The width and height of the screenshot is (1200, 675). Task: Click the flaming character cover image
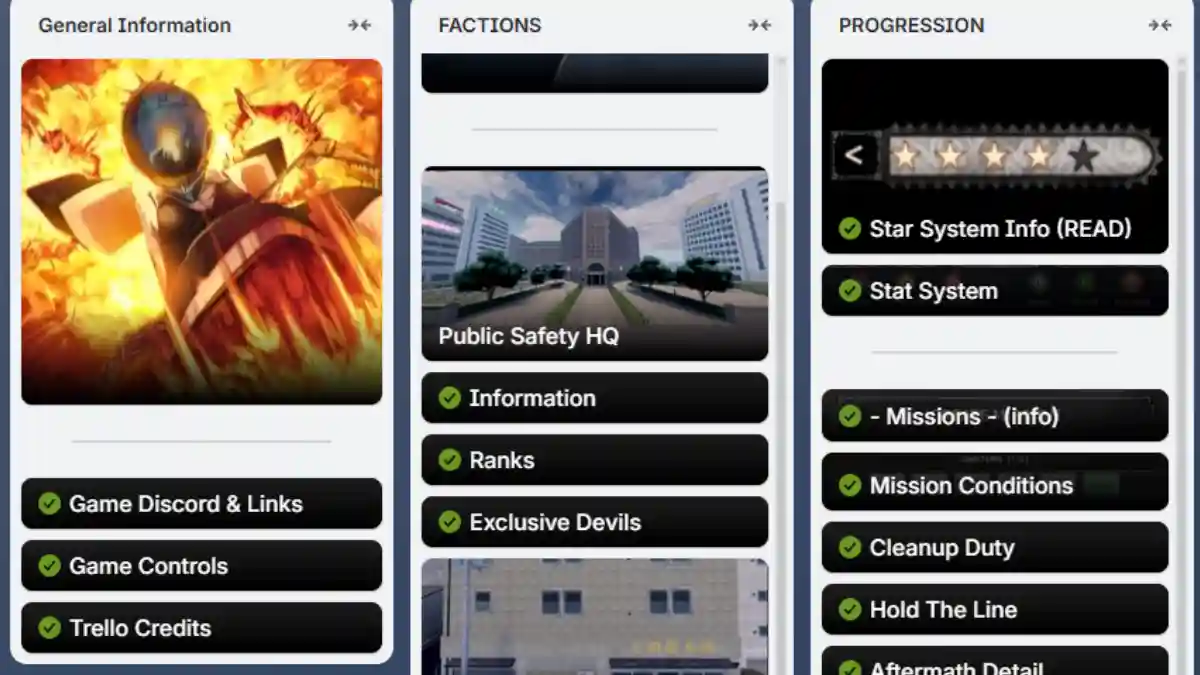201,231
